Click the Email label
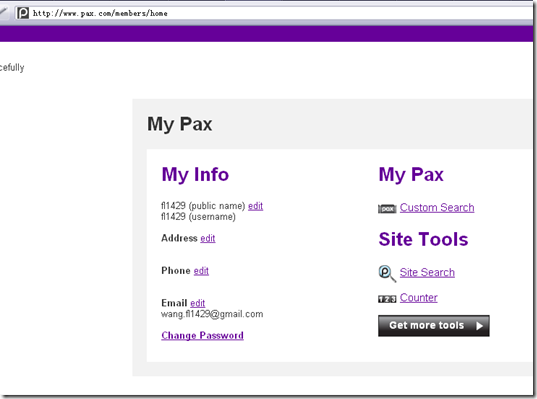Screen dimensions: 537x399 pyautogui.click(x=174, y=303)
